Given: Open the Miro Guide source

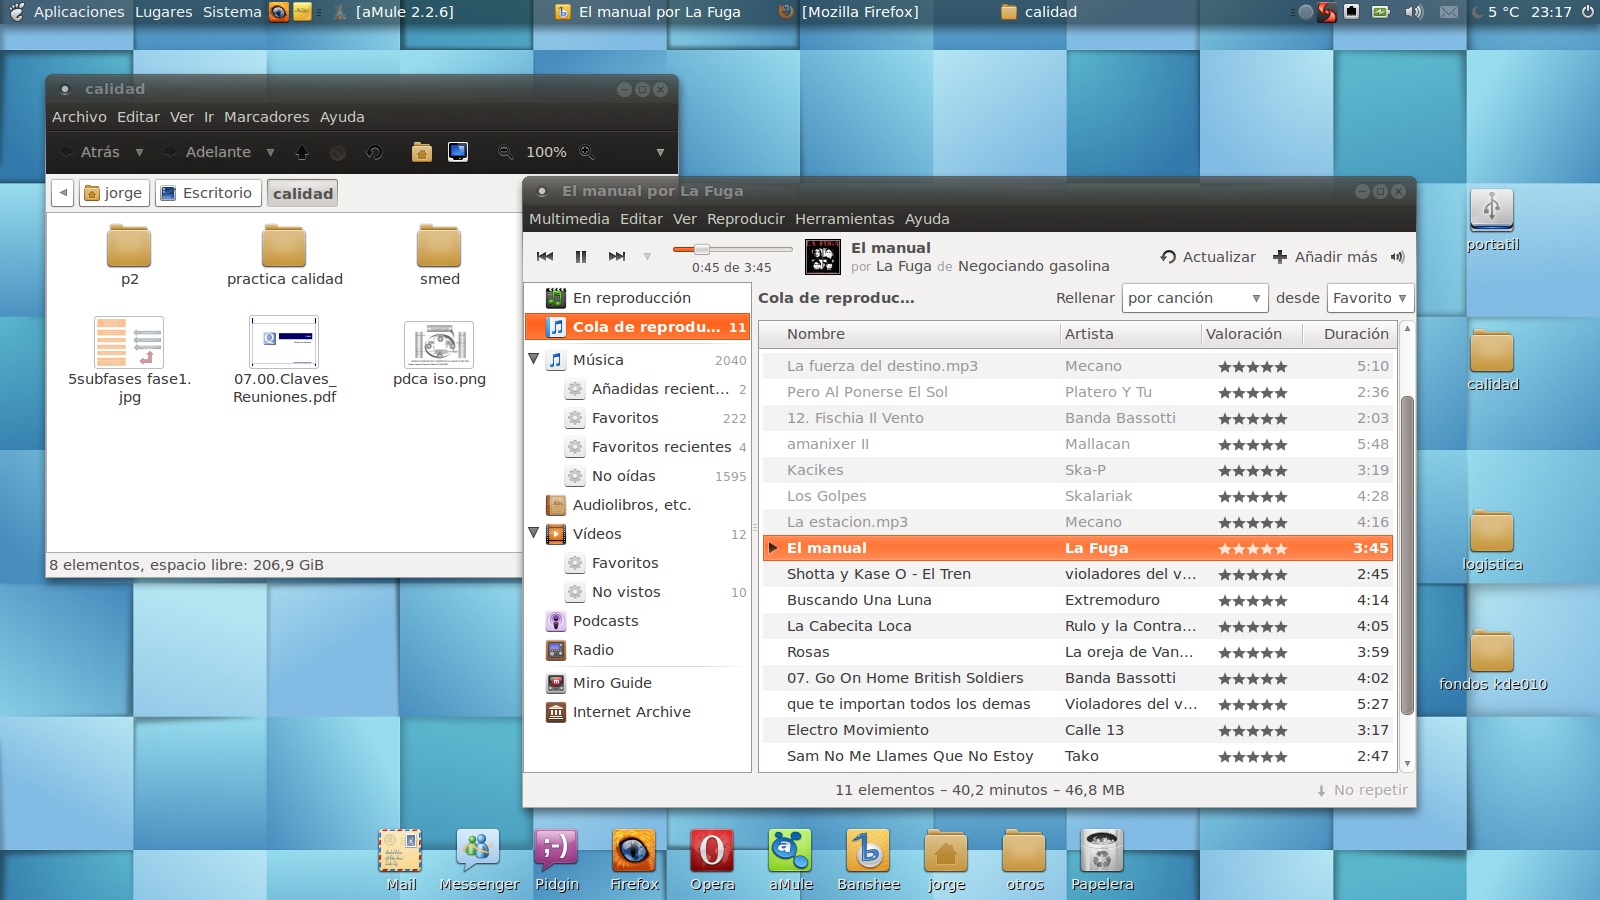Looking at the screenshot, I should 612,683.
